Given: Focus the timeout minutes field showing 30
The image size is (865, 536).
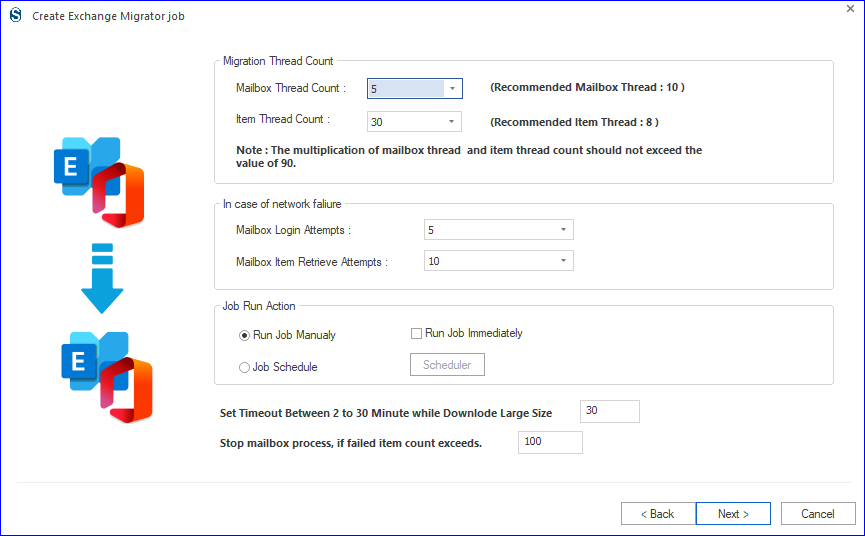Looking at the screenshot, I should click(610, 411).
